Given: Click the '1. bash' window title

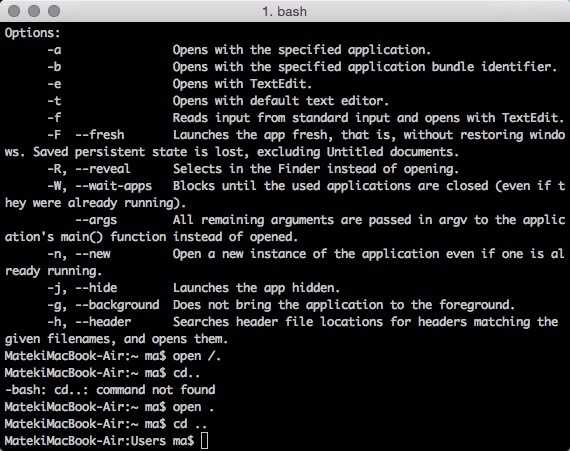Looking at the screenshot, I should click(x=284, y=12).
